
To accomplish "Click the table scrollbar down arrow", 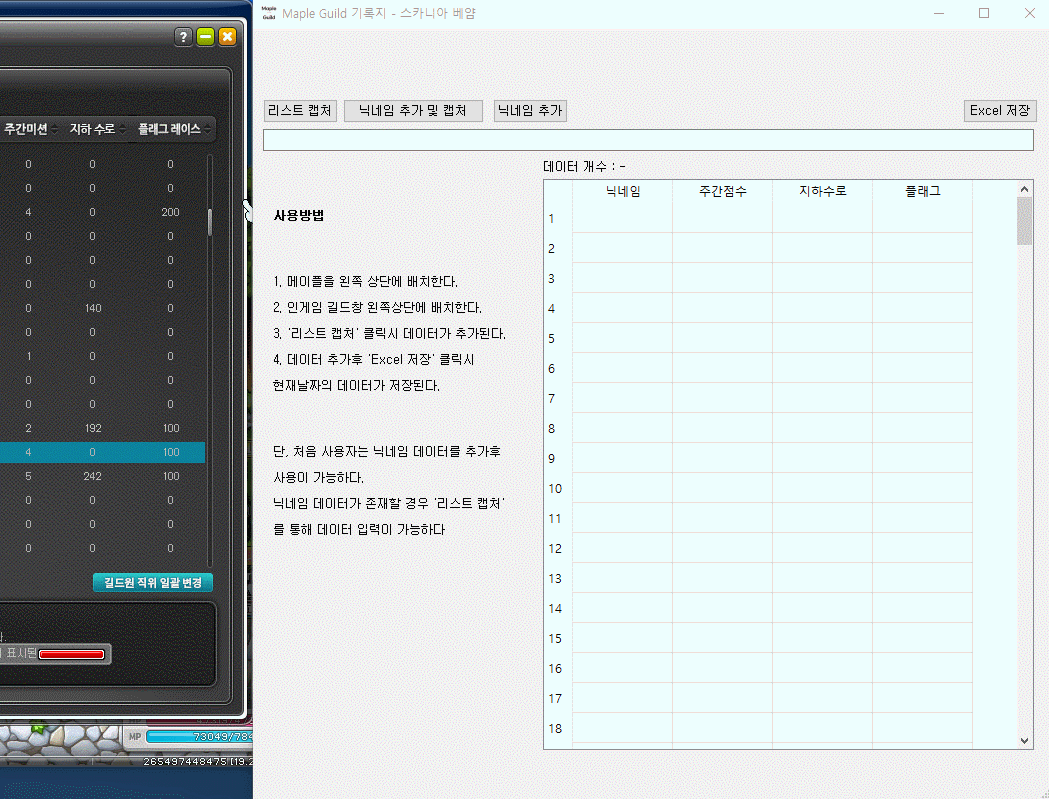I will click(x=1024, y=740).
